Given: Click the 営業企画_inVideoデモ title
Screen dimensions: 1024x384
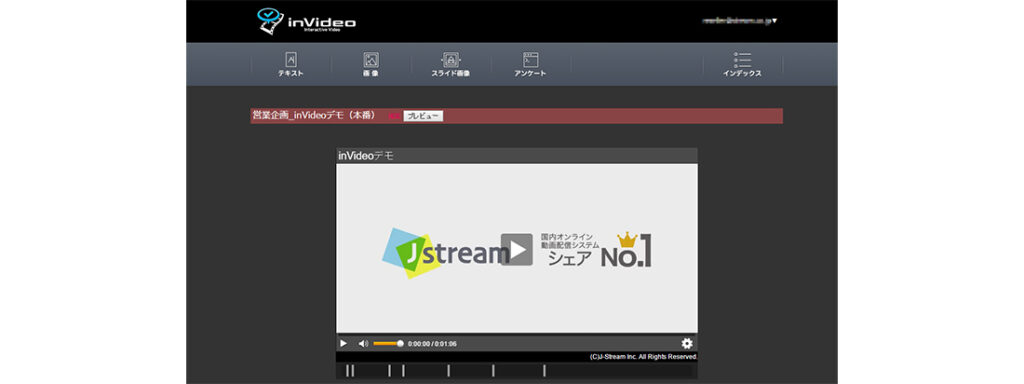Looking at the screenshot, I should [x=313, y=116].
